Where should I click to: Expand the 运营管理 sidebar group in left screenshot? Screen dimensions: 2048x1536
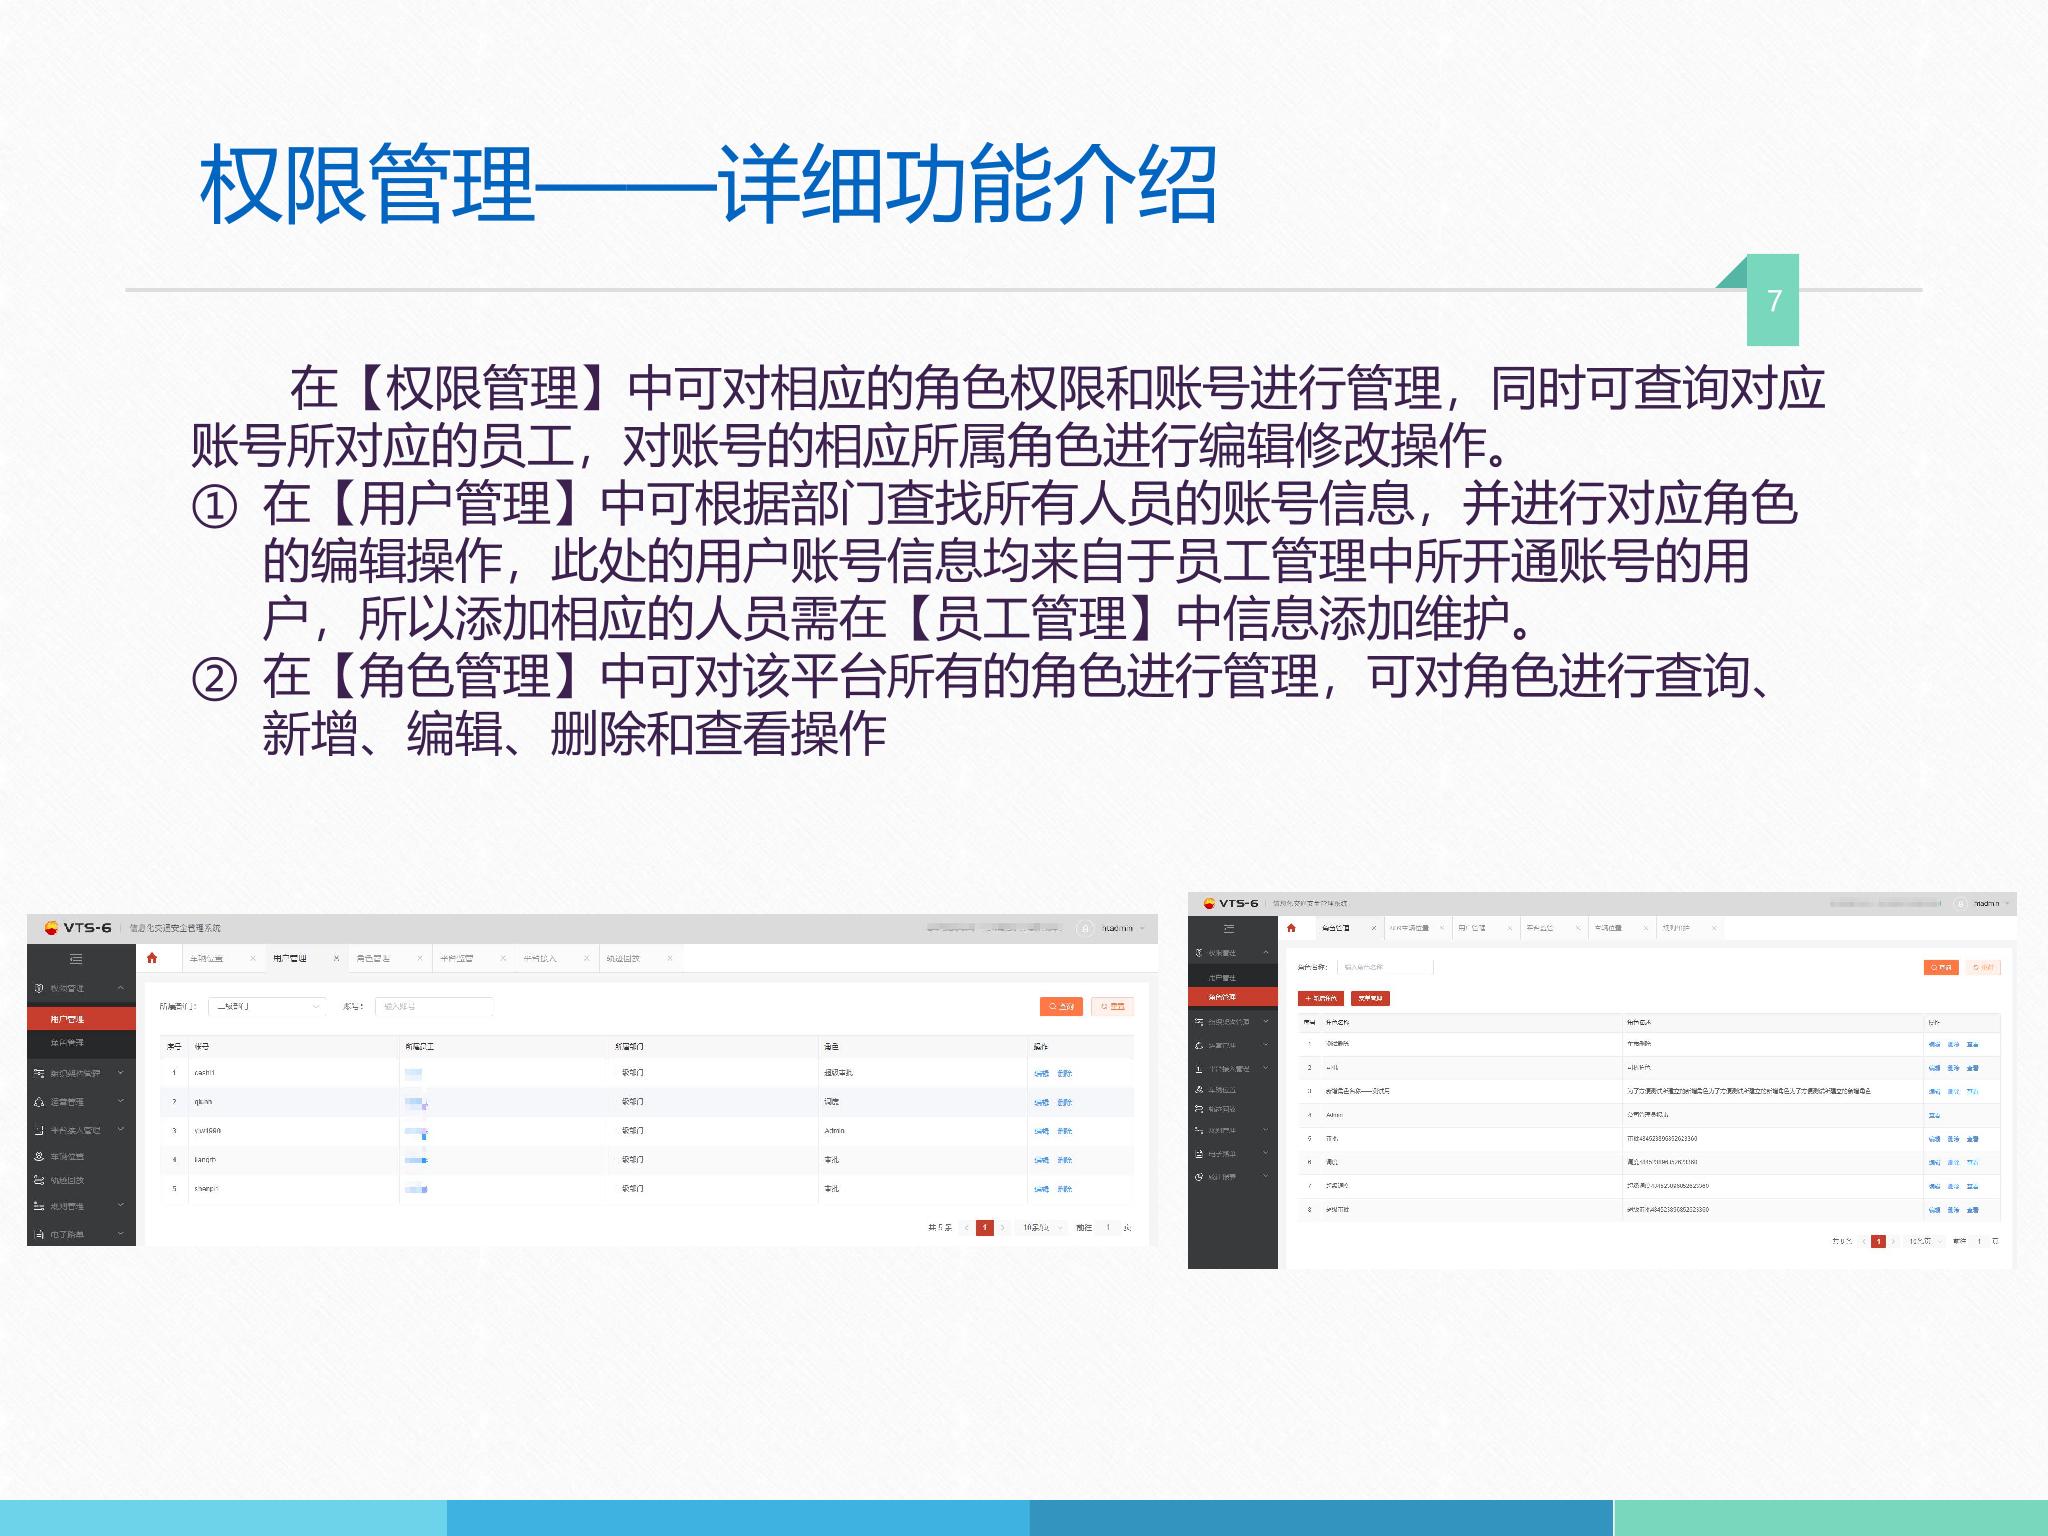tap(80, 1101)
